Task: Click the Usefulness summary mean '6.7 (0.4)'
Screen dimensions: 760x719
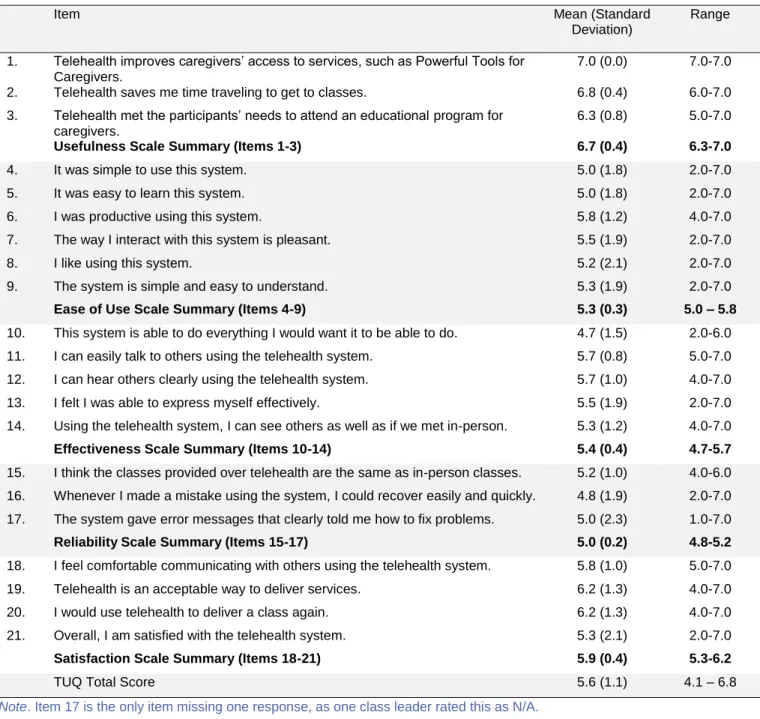Action: pos(602,146)
